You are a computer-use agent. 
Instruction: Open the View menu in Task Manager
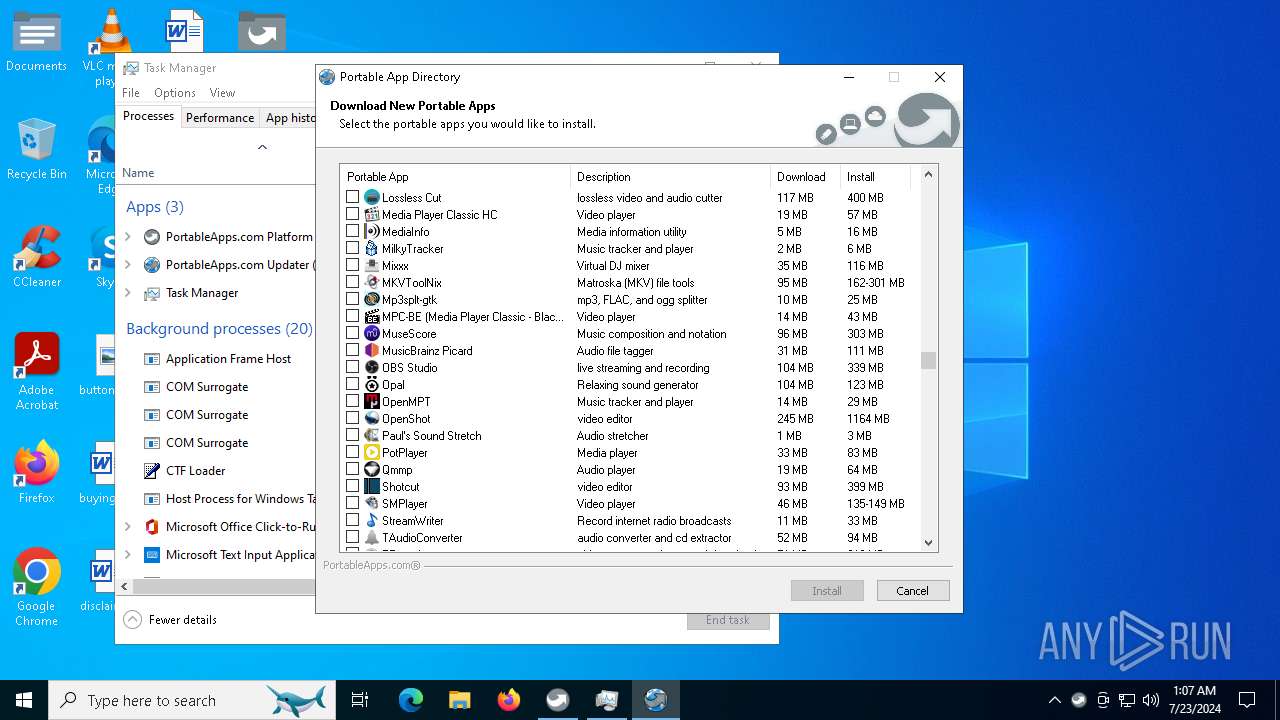222,93
